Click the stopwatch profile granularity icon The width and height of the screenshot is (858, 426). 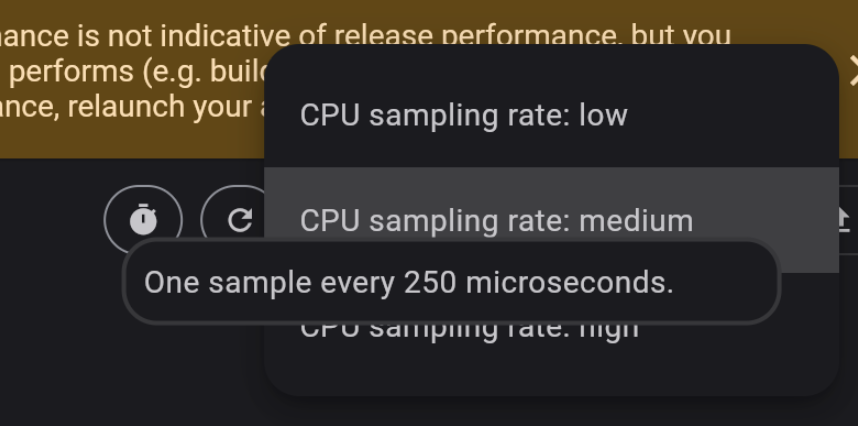144,219
